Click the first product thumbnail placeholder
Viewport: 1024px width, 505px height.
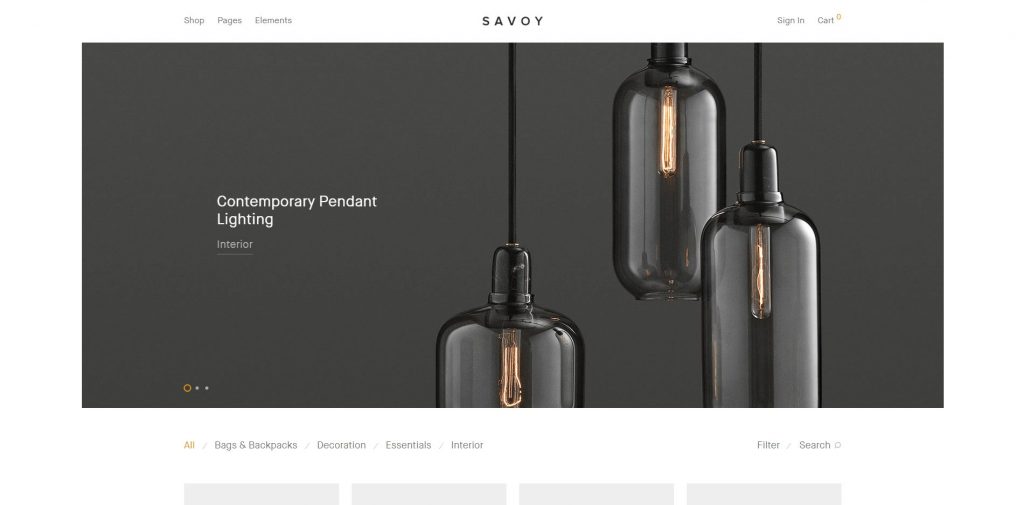pos(261,494)
